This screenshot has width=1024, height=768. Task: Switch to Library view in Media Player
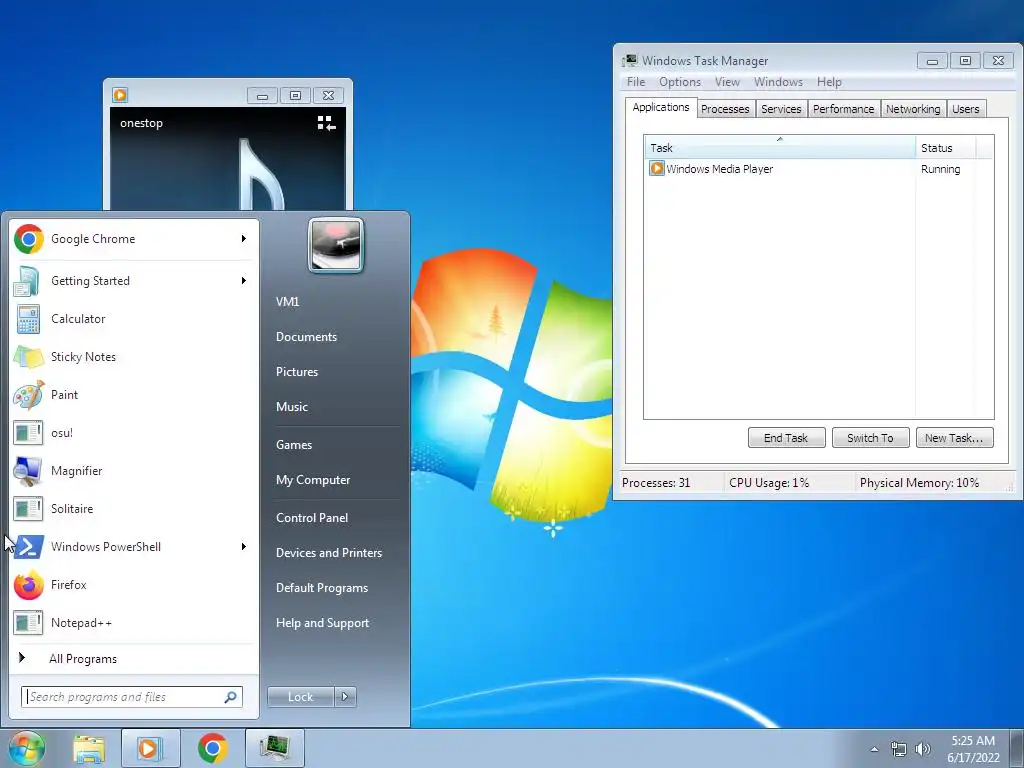coord(327,123)
